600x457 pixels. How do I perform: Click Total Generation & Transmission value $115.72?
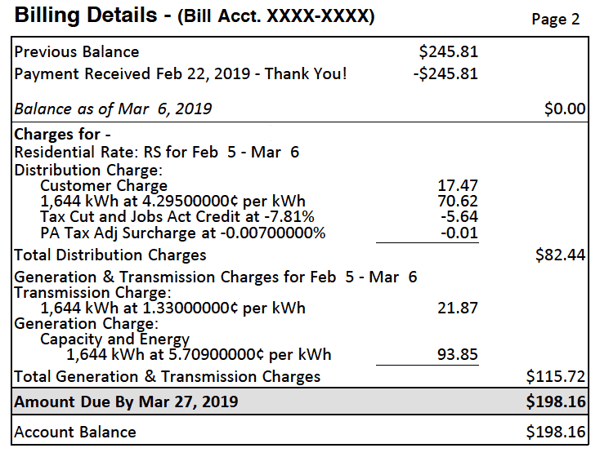[x=556, y=377]
